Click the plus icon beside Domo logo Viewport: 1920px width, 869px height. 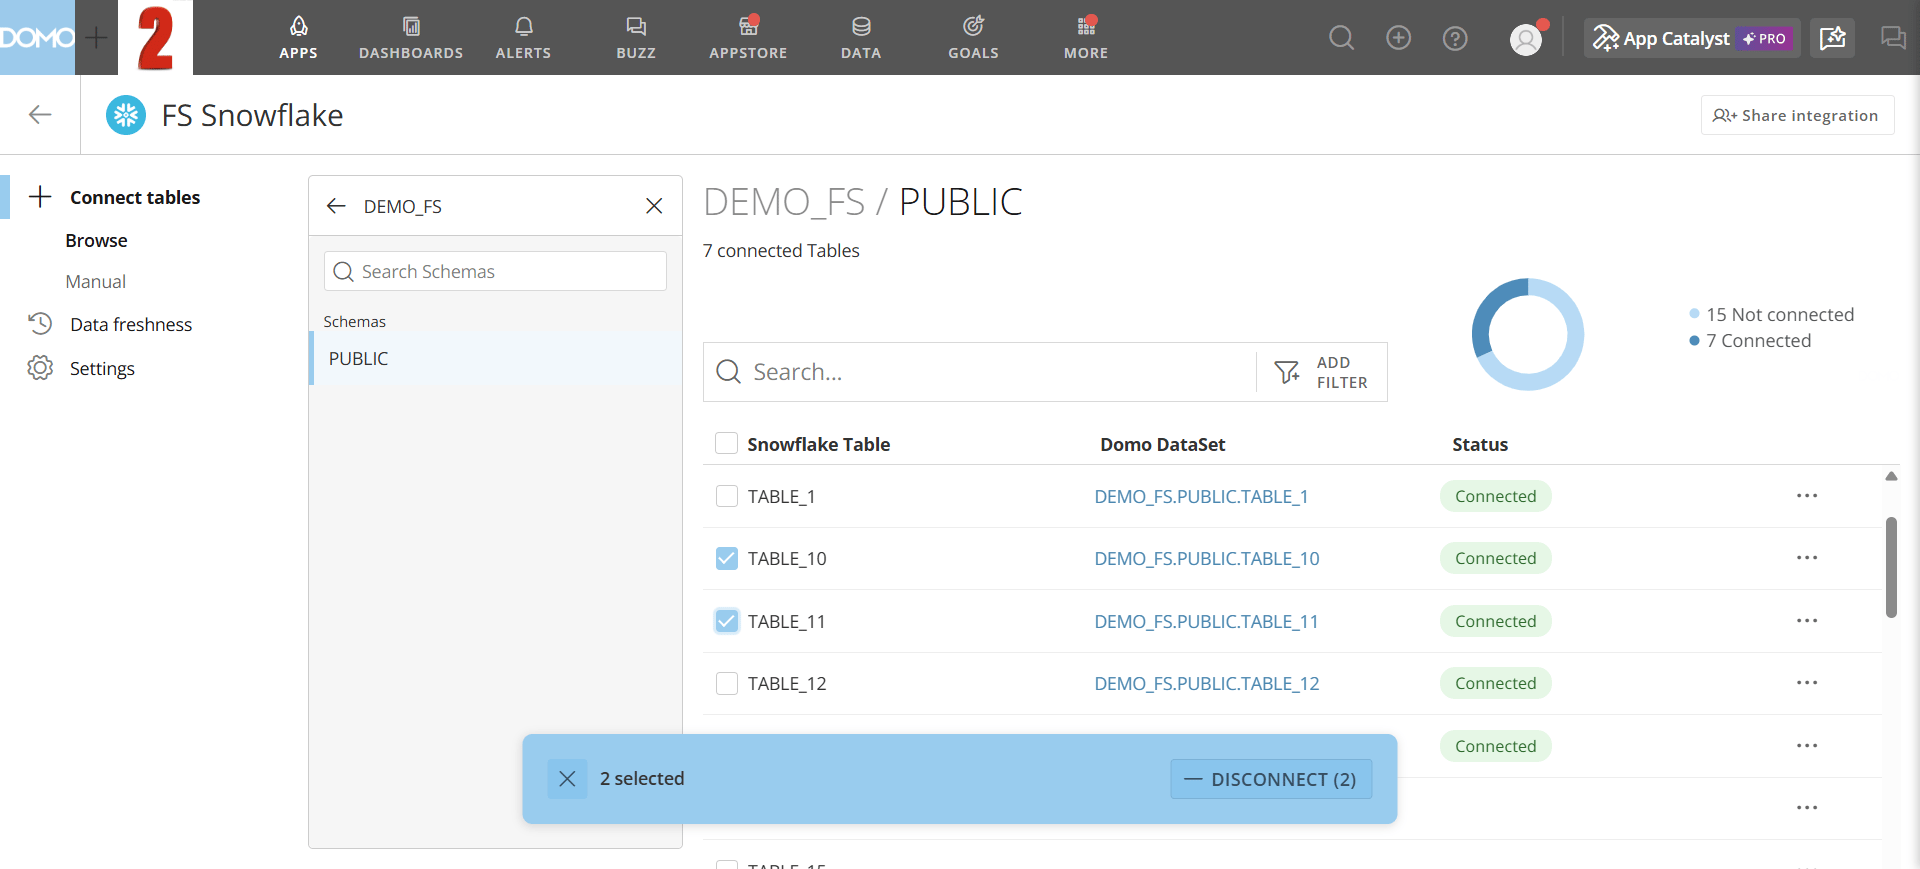pos(96,38)
